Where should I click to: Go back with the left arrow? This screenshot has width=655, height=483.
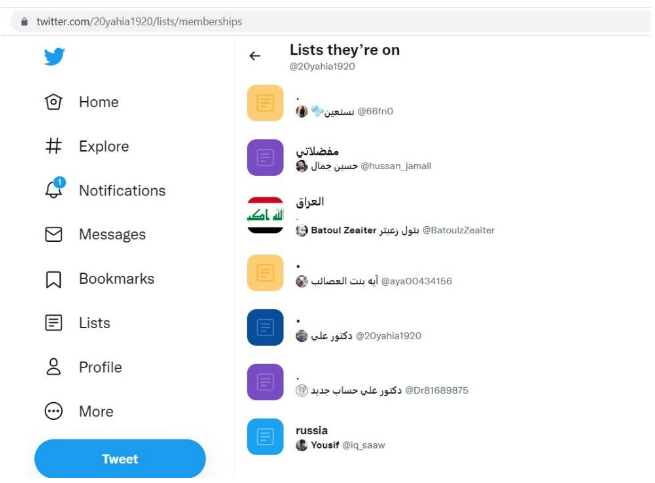click(x=255, y=56)
